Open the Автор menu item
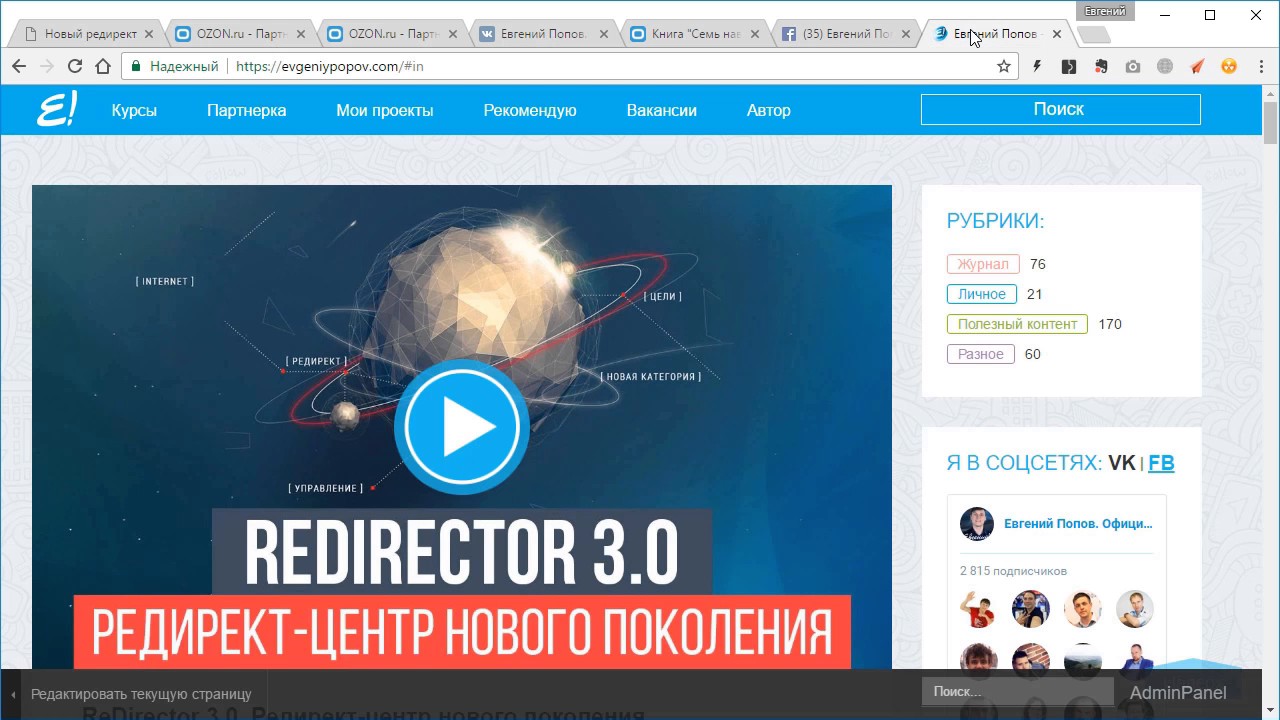The width and height of the screenshot is (1280, 720). pyautogui.click(x=769, y=111)
